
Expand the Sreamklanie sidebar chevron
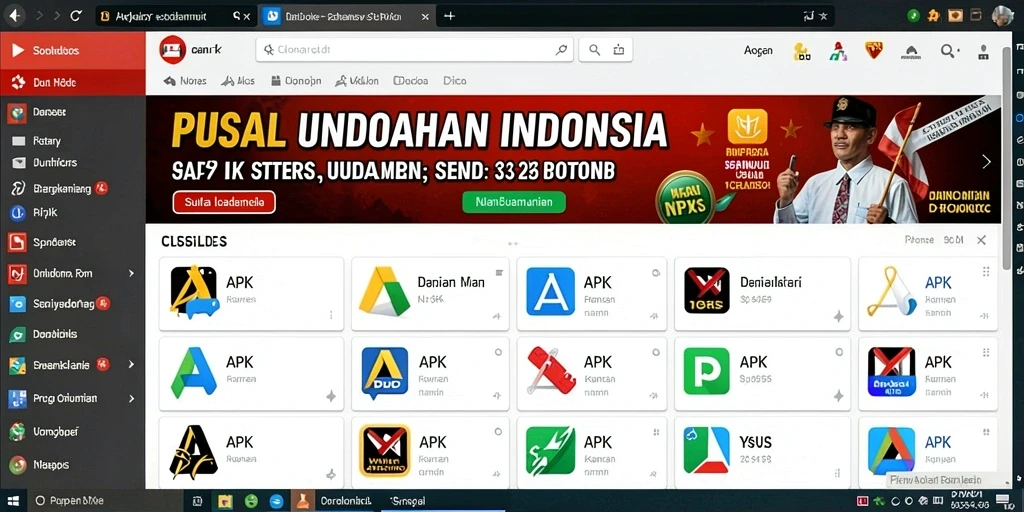click(x=131, y=364)
